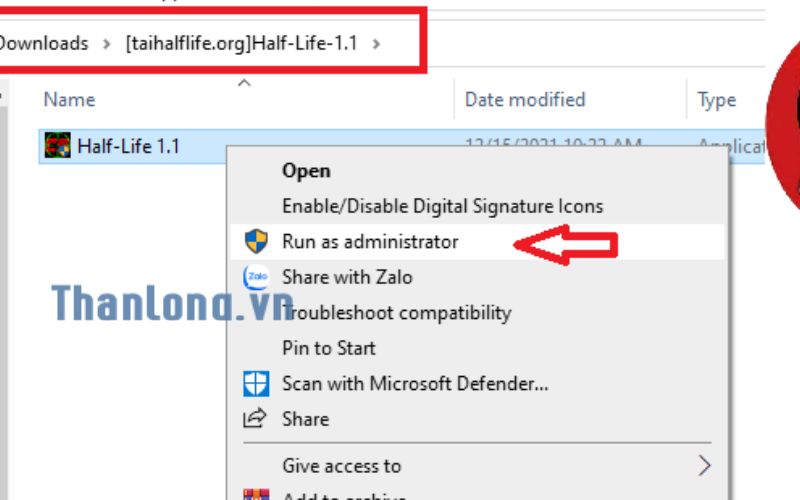Click the WinRAR icon beside Add to archive
Viewport: 800px width, 500px height.
(x=257, y=495)
